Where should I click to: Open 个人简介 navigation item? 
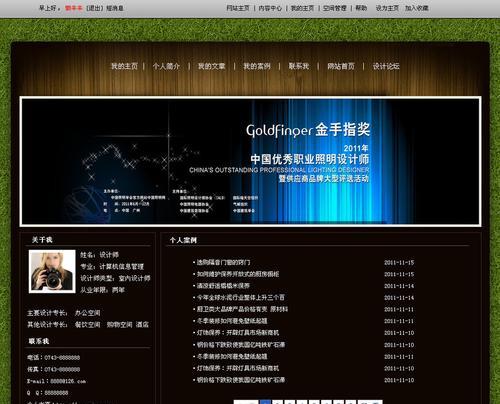166,66
